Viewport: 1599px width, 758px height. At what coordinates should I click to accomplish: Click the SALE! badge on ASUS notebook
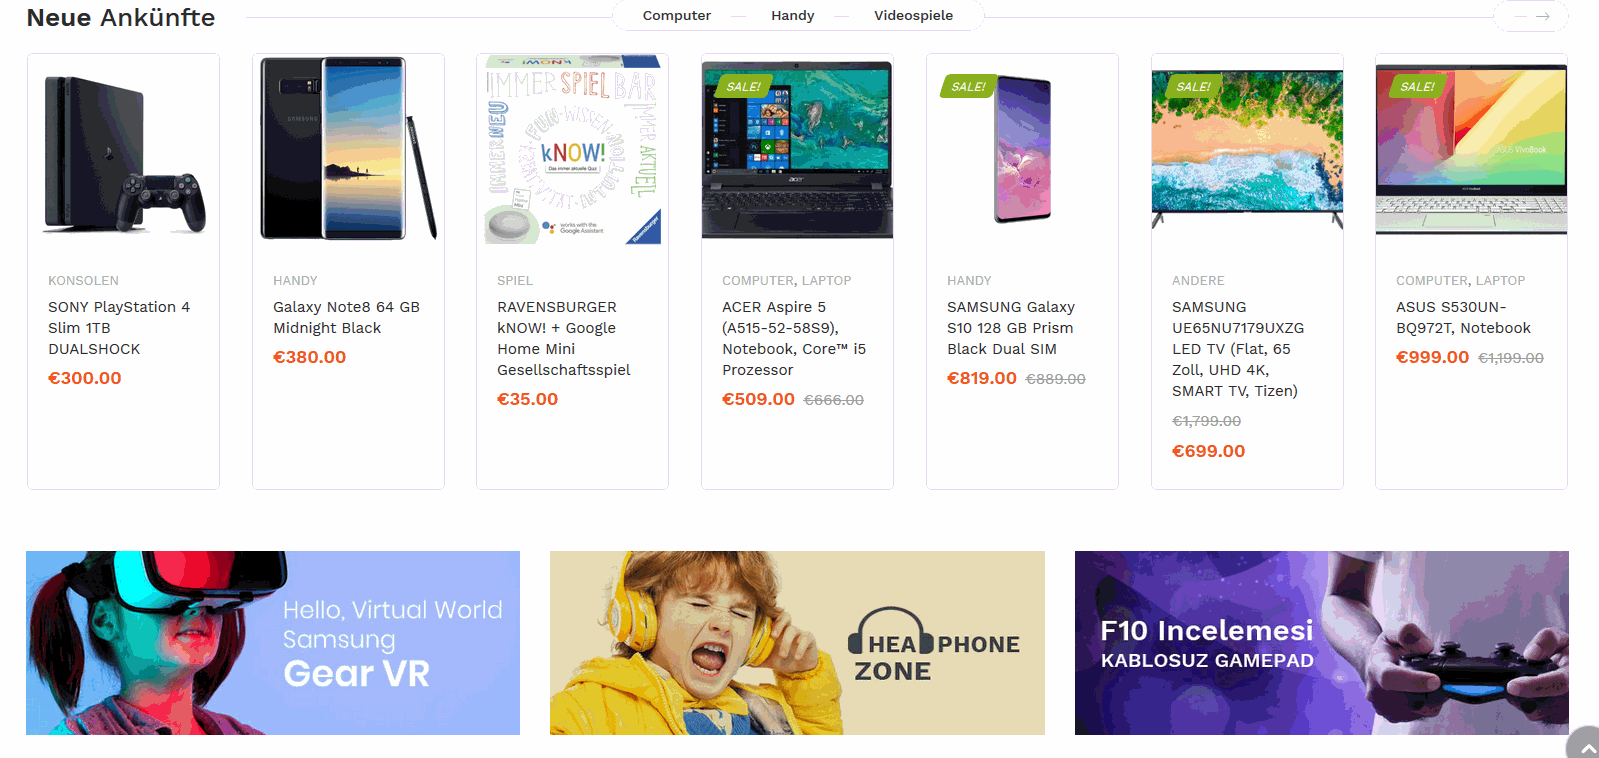click(1417, 87)
